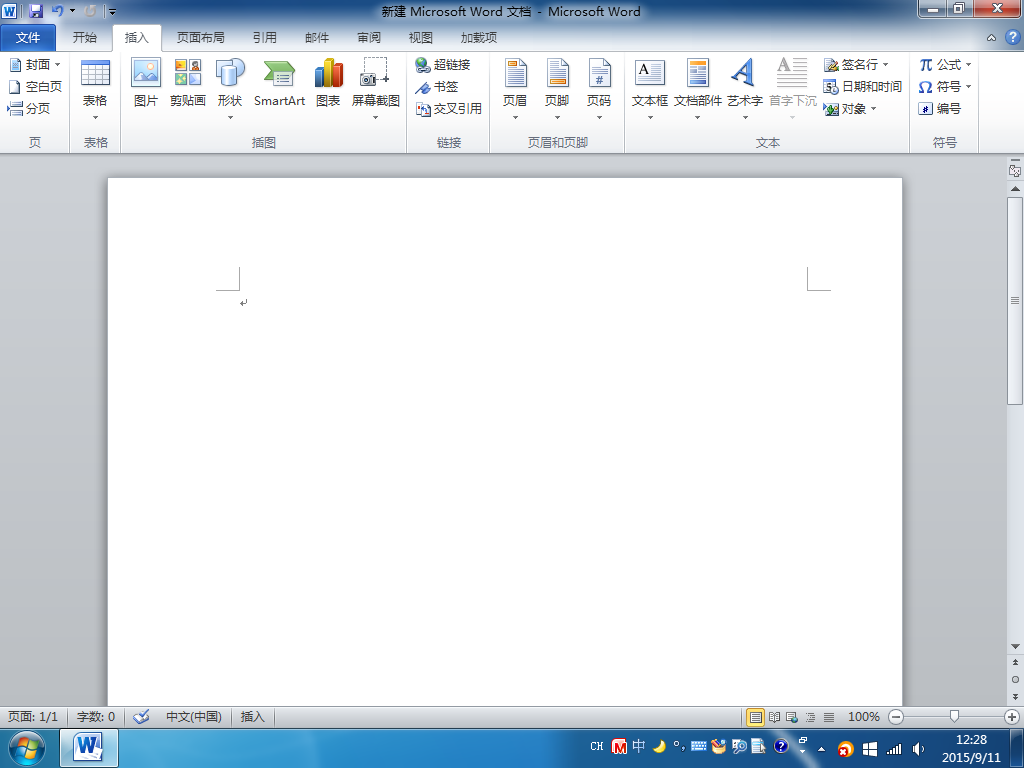The image size is (1024, 768).
Task: Click the spelling proofing status icon
Action: coord(141,716)
